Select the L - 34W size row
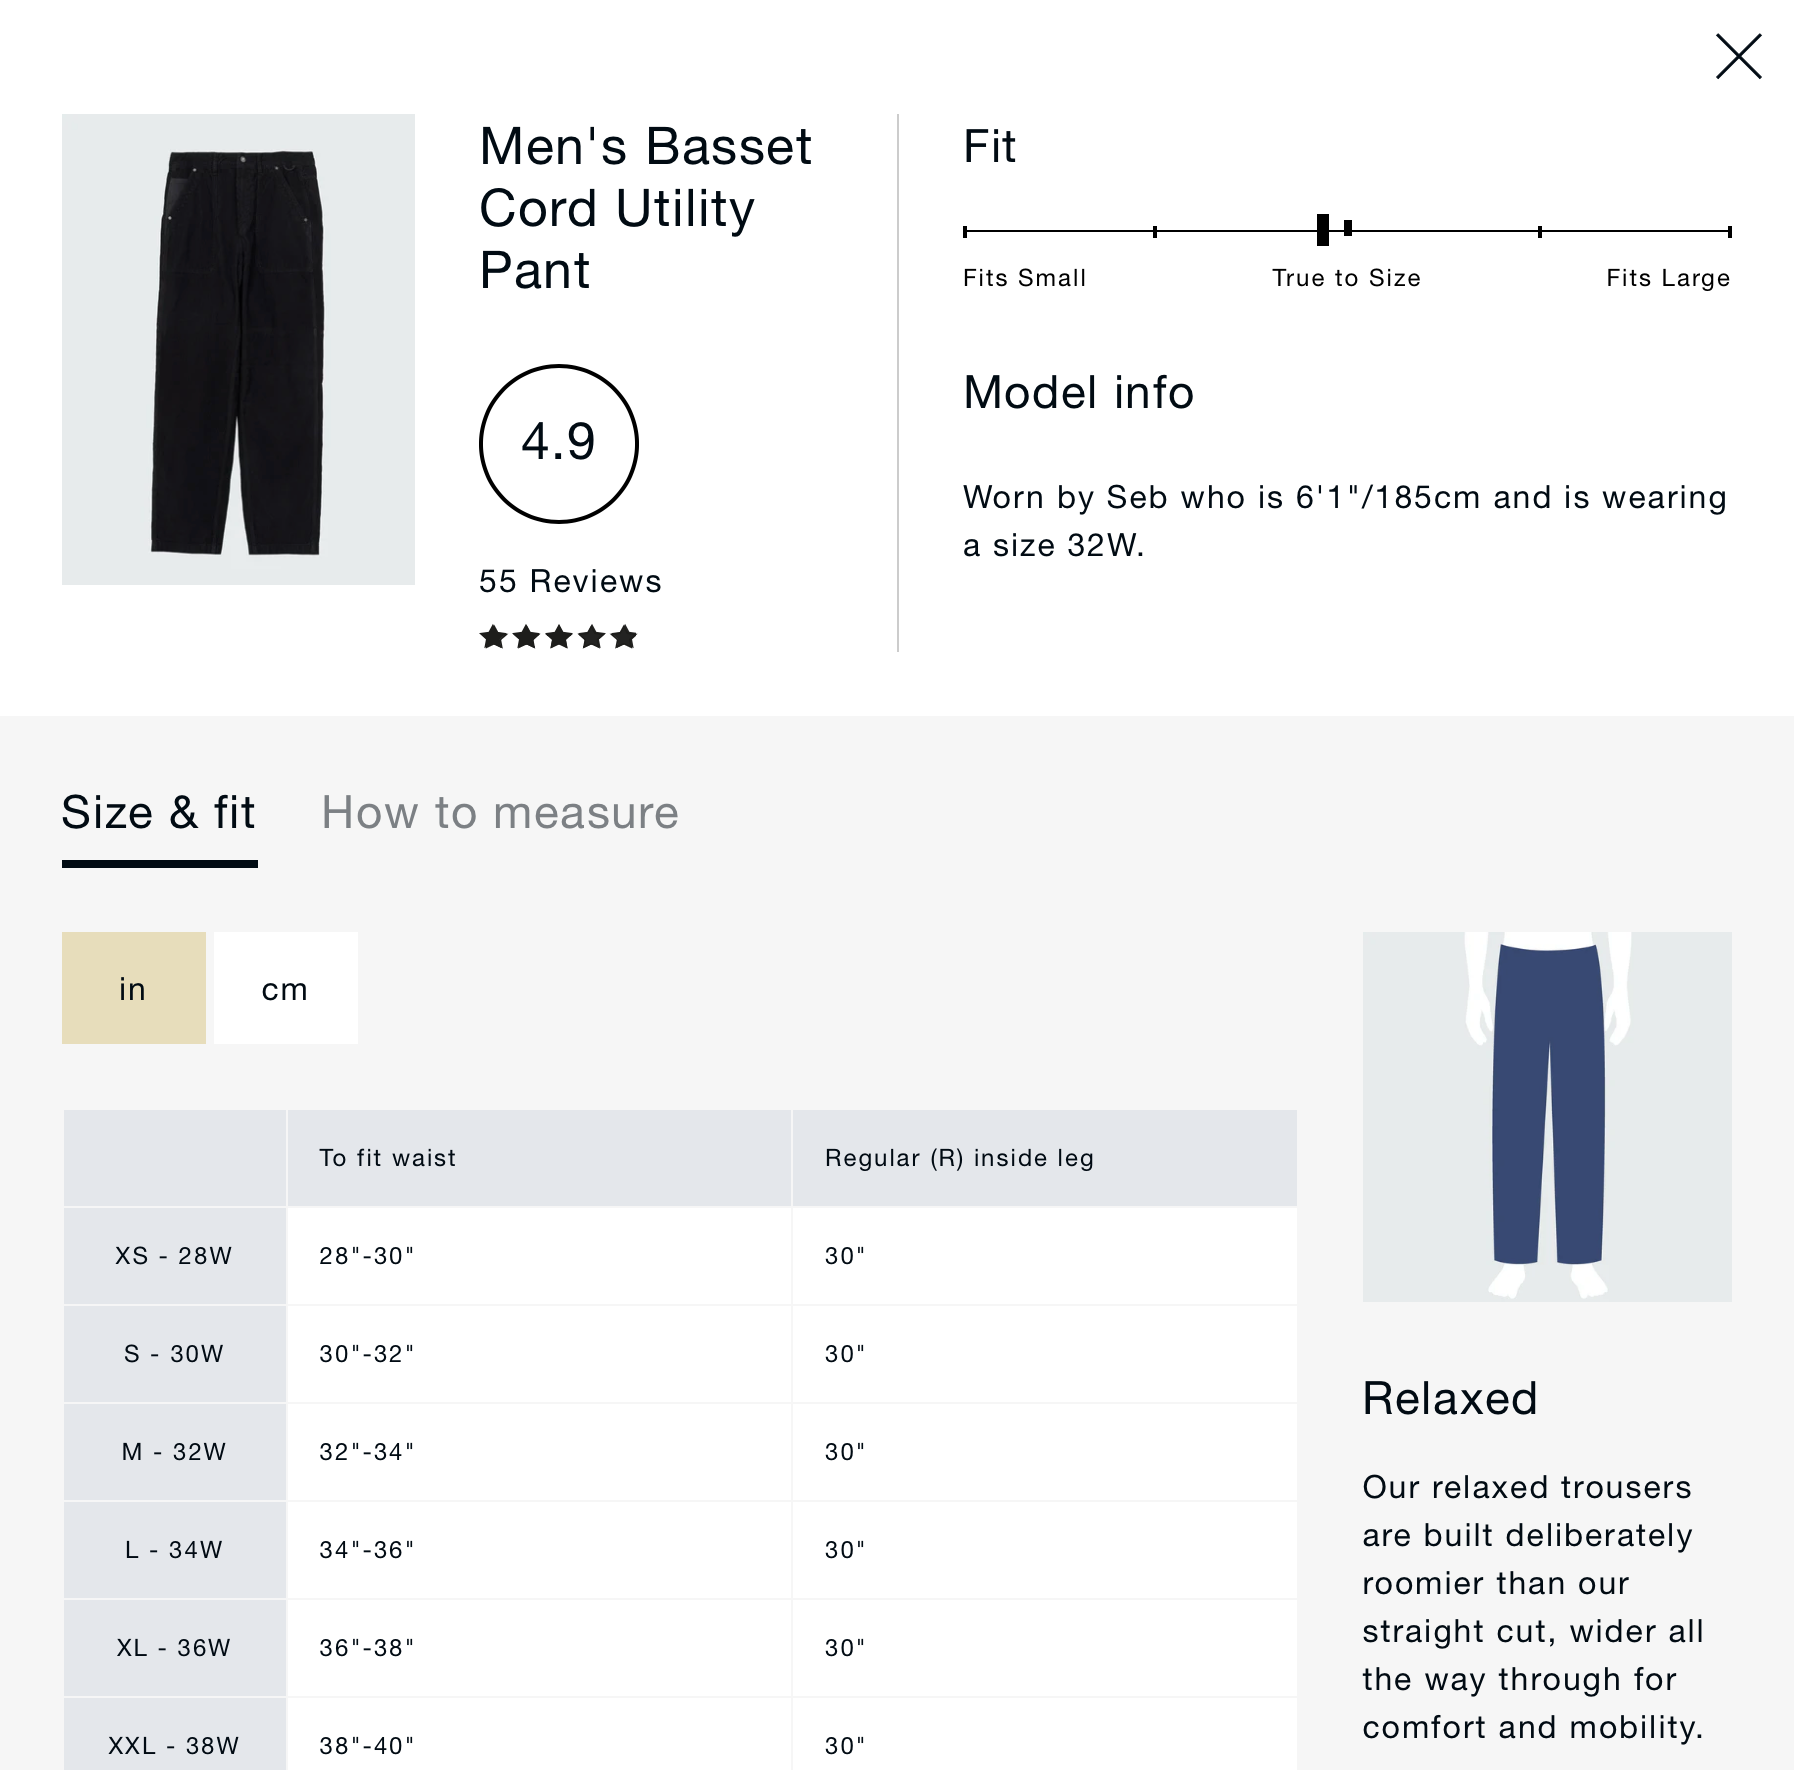 click(174, 1550)
